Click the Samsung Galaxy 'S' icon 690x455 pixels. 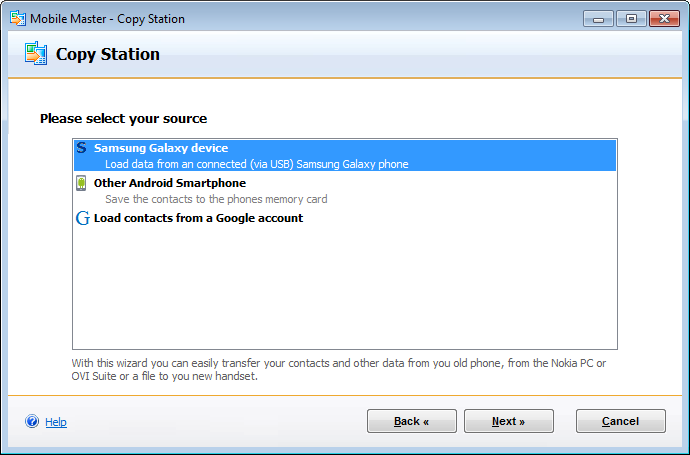pyautogui.click(x=82, y=148)
